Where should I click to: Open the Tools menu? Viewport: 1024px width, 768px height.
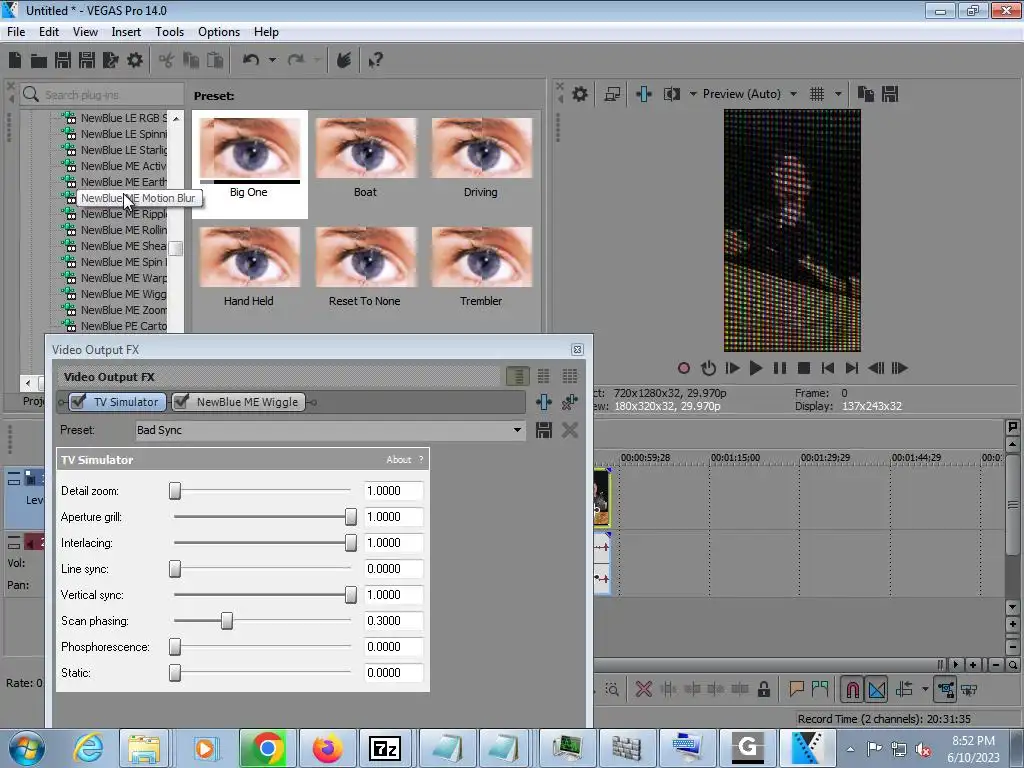point(169,31)
